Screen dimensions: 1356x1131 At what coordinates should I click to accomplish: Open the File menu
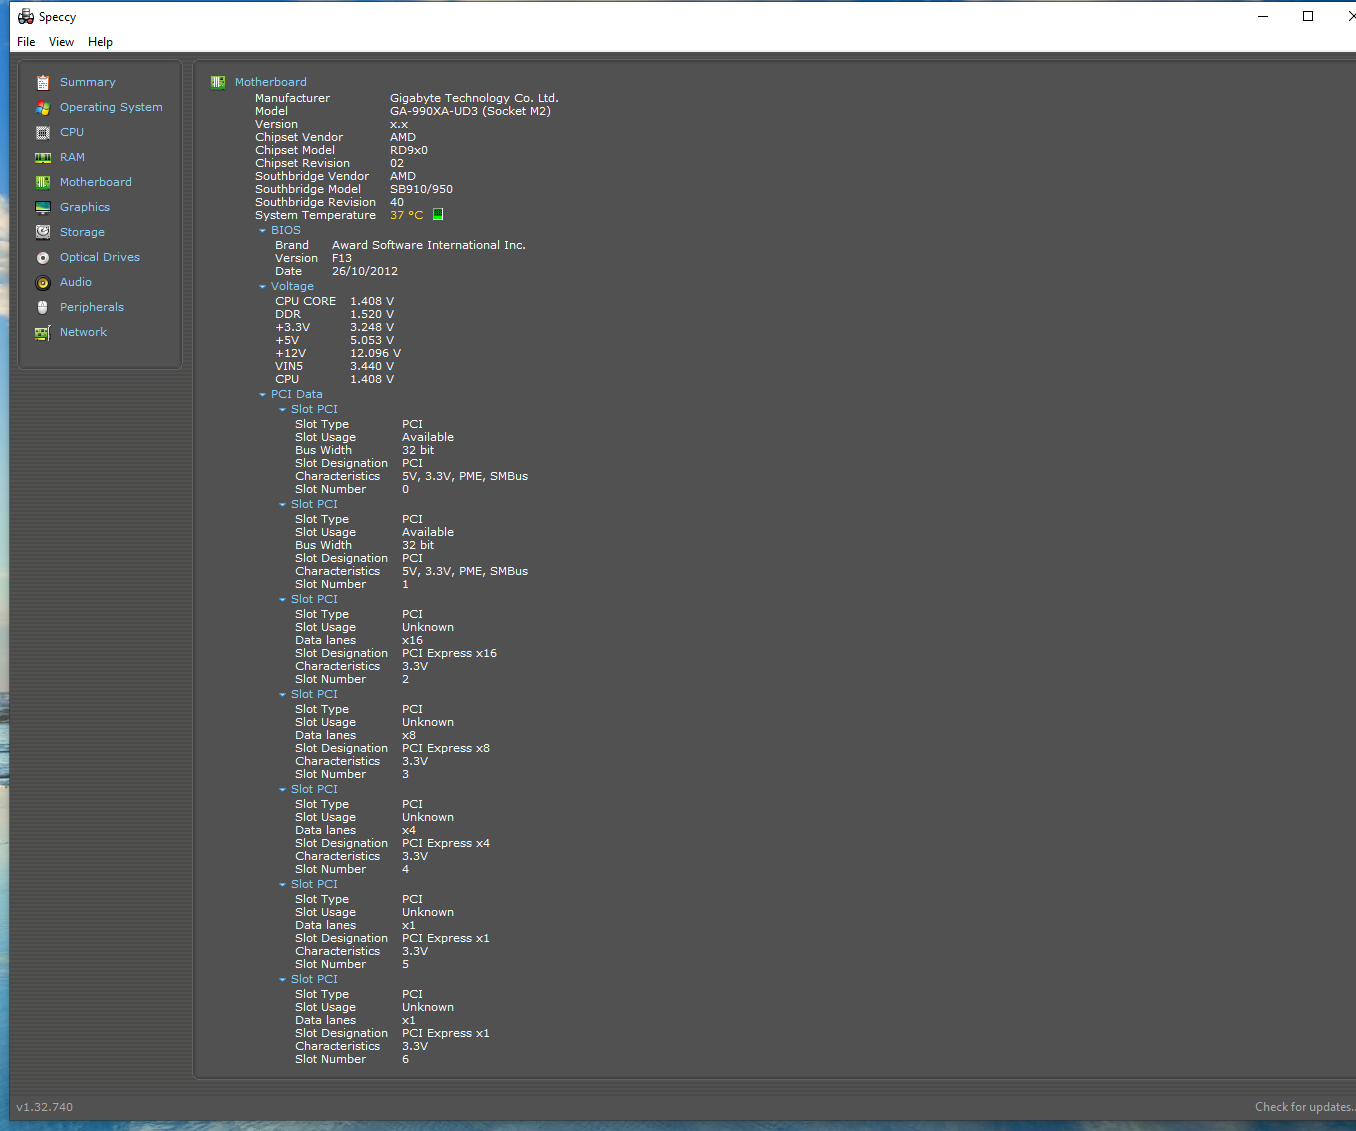[26, 42]
